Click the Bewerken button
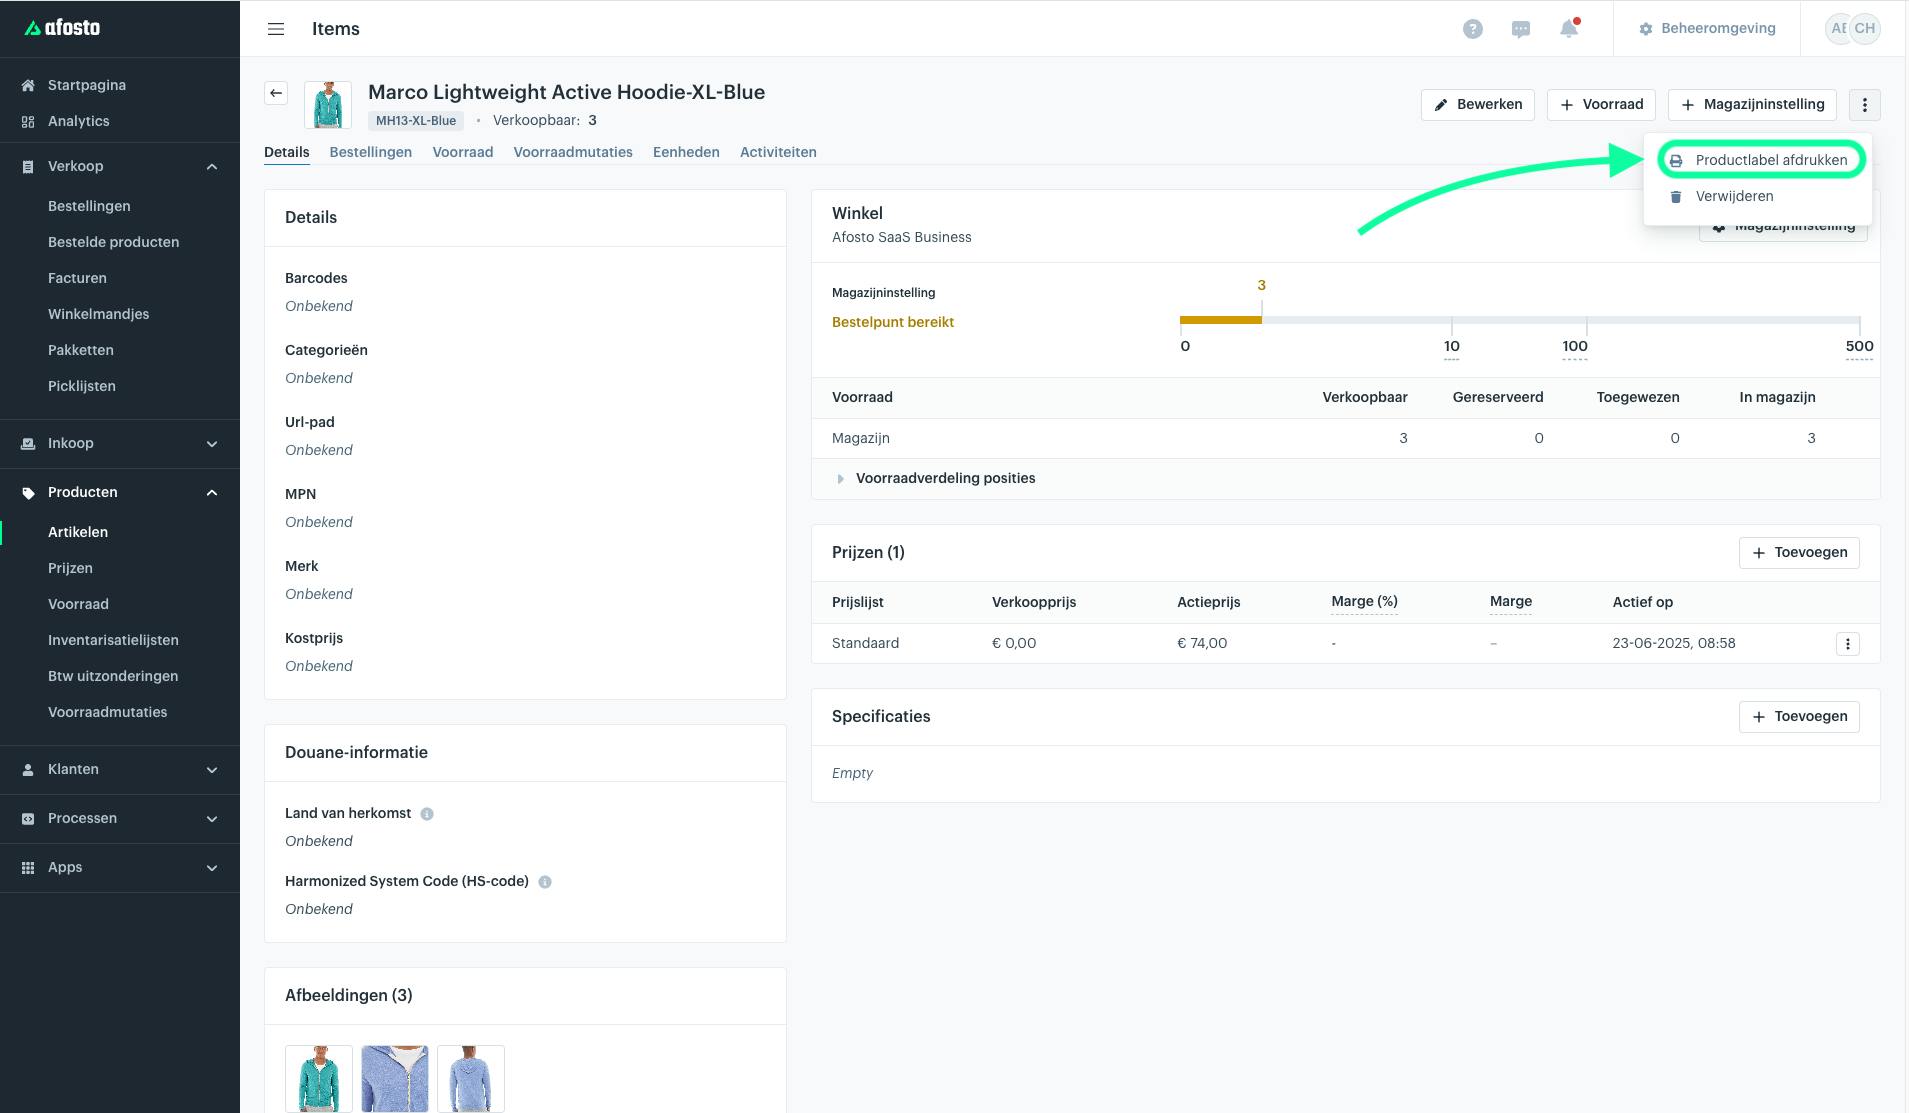Viewport: 1909px width, 1113px height. (1478, 105)
